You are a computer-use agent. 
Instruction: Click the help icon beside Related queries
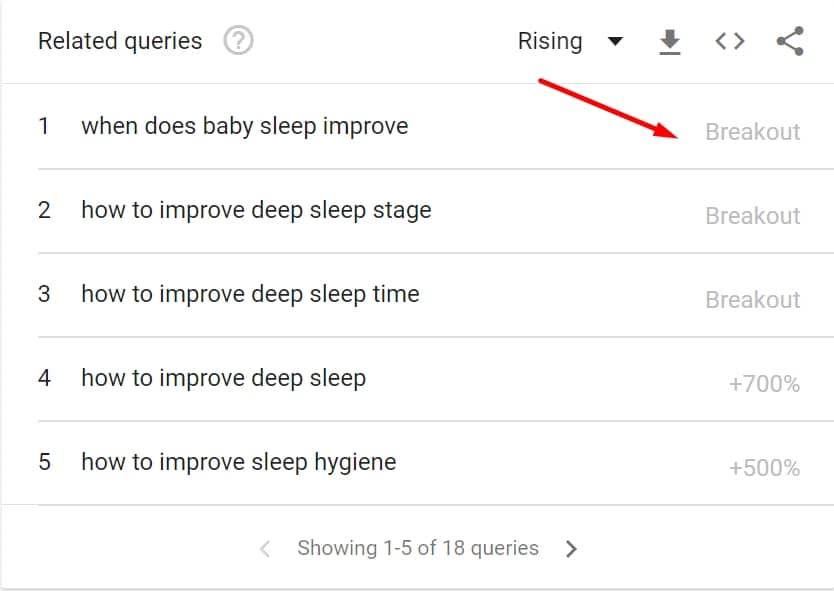238,41
